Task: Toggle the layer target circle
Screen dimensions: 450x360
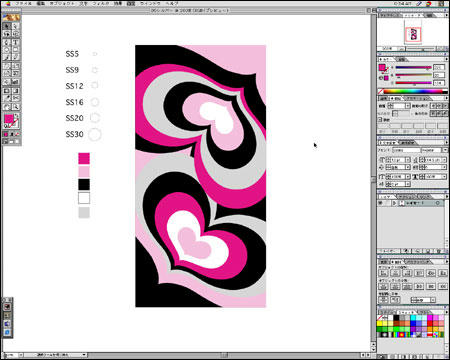Action: tap(438, 203)
